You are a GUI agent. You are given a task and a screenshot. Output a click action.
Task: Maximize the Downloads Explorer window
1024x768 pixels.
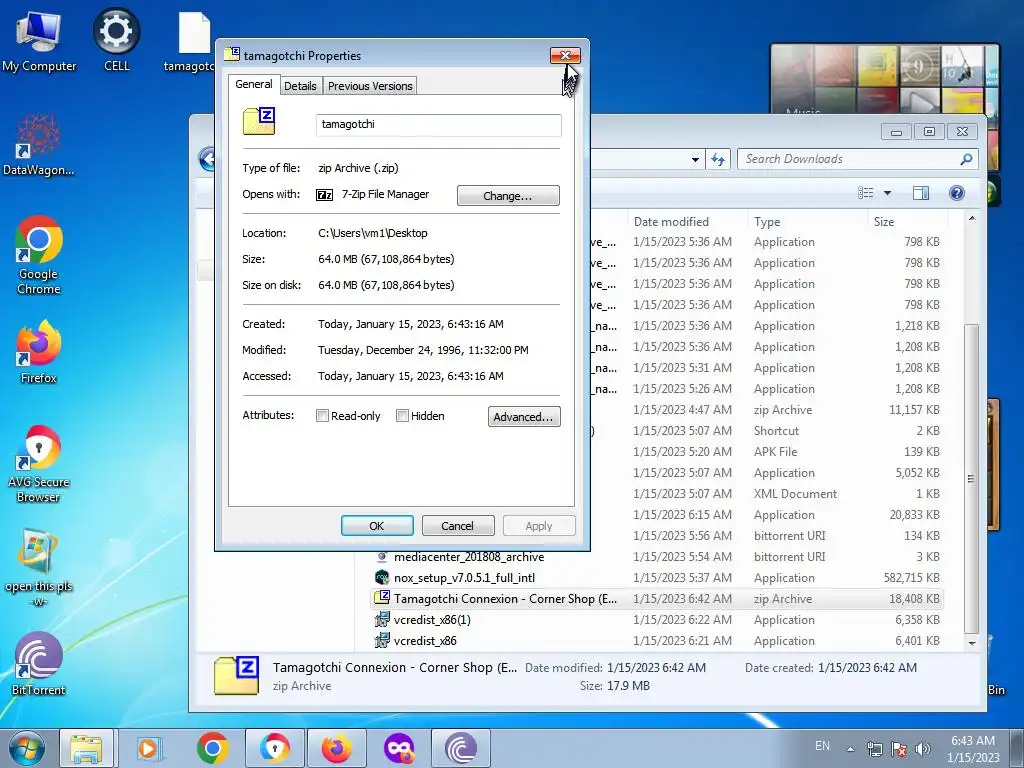(x=929, y=132)
